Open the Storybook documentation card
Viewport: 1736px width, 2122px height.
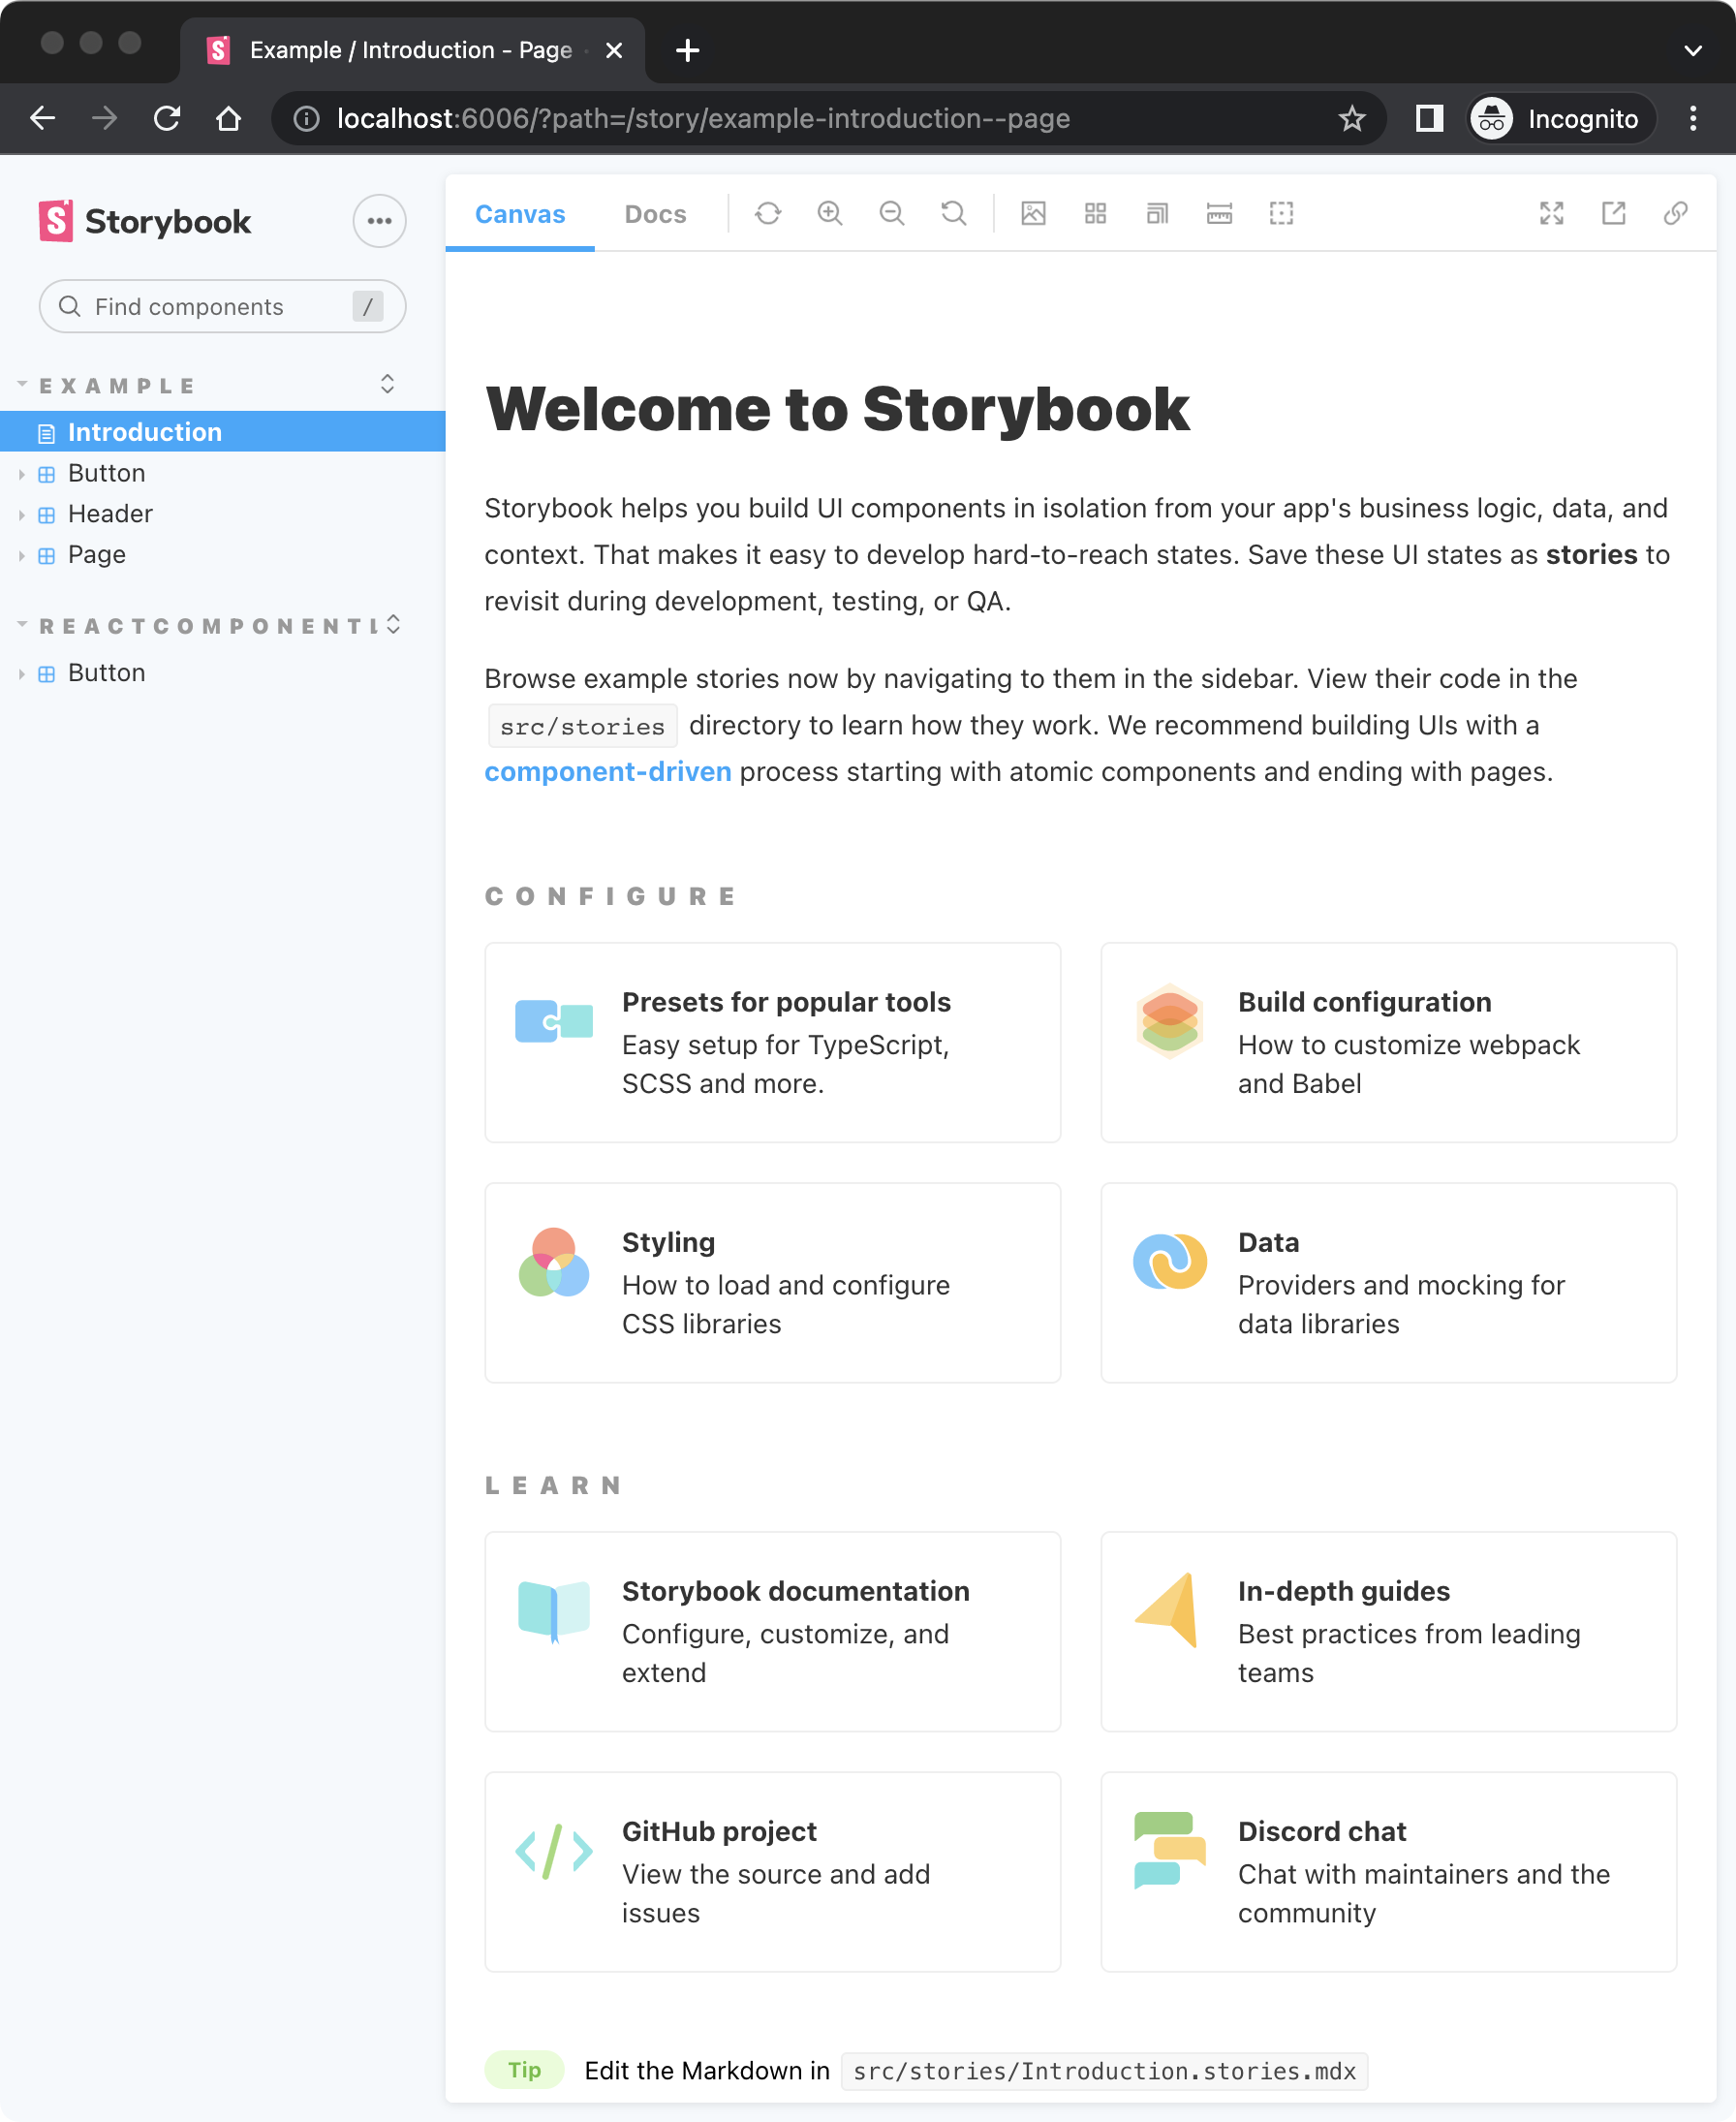772,1631
